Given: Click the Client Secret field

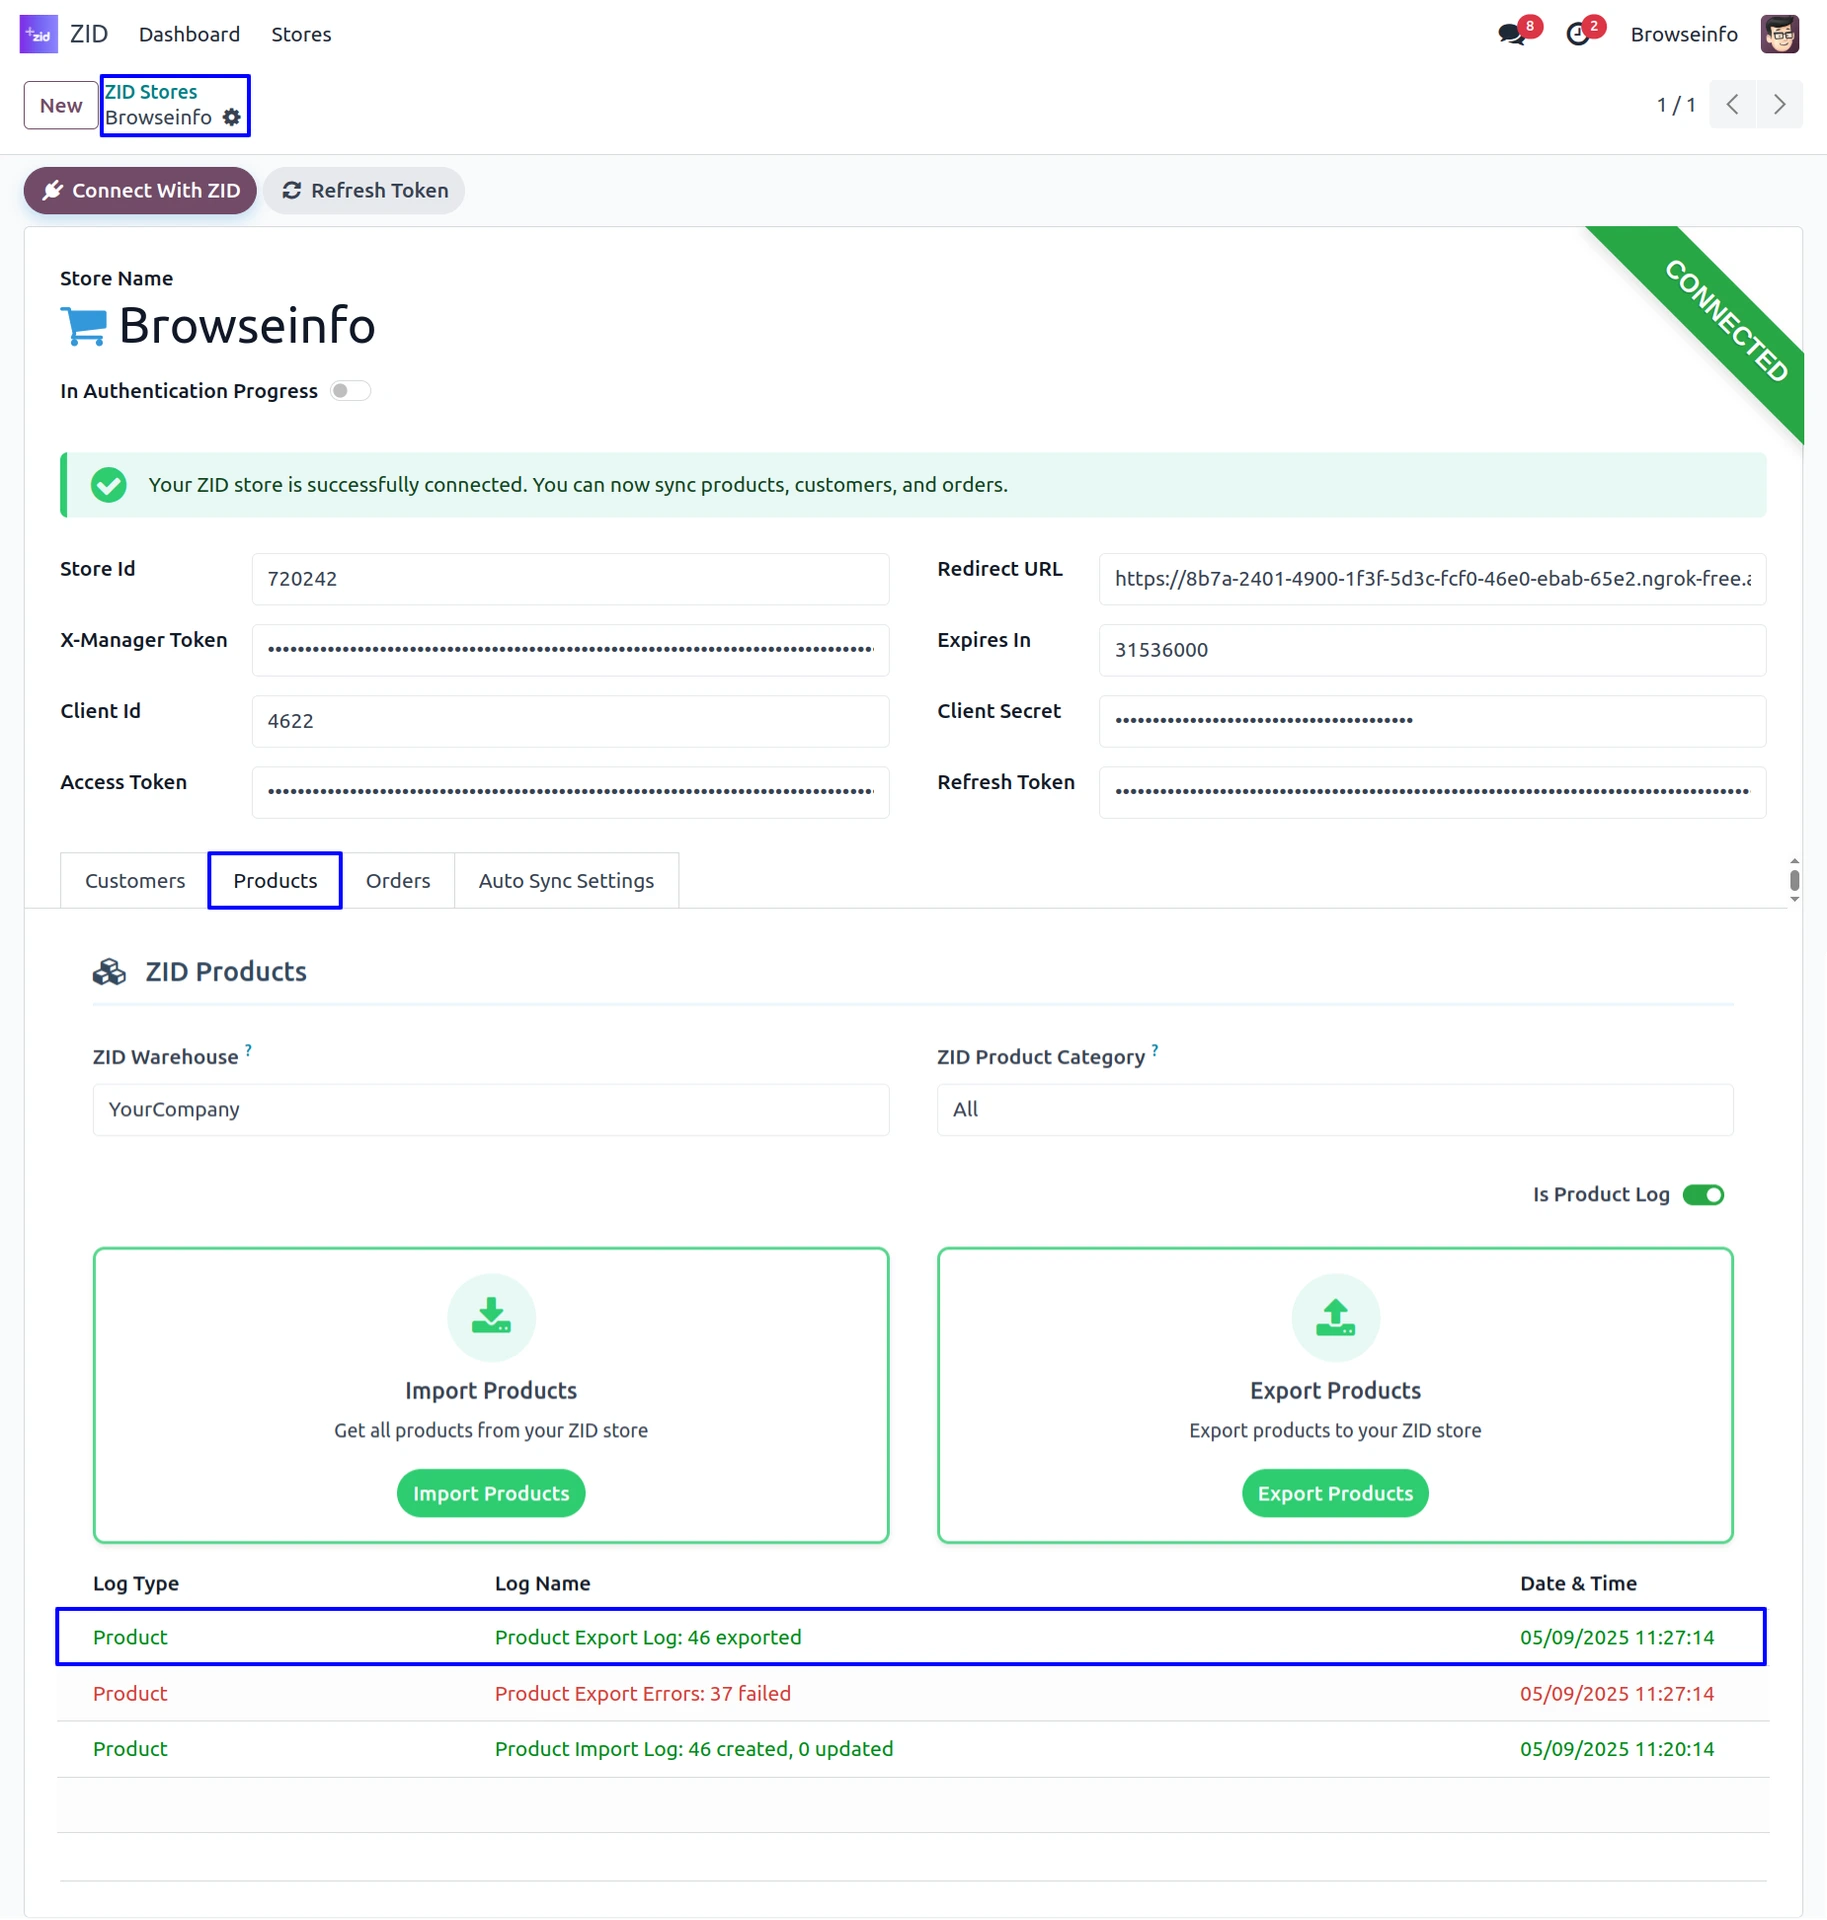Looking at the screenshot, I should coord(1432,721).
